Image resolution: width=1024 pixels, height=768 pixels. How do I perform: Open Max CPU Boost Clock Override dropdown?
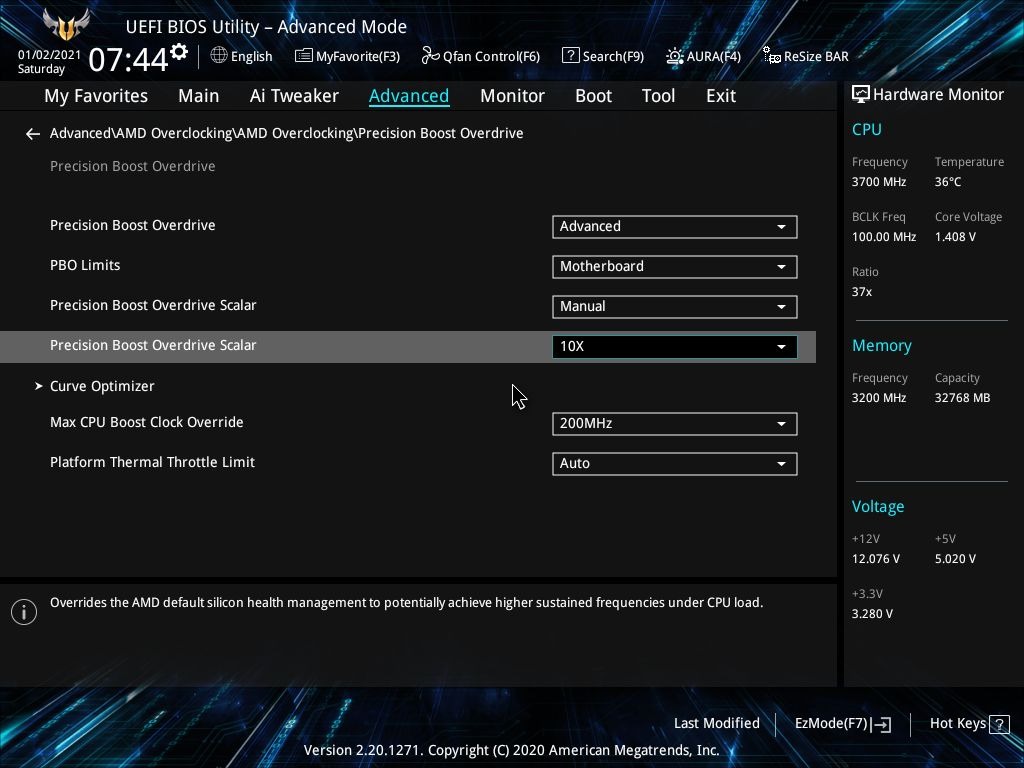click(675, 424)
